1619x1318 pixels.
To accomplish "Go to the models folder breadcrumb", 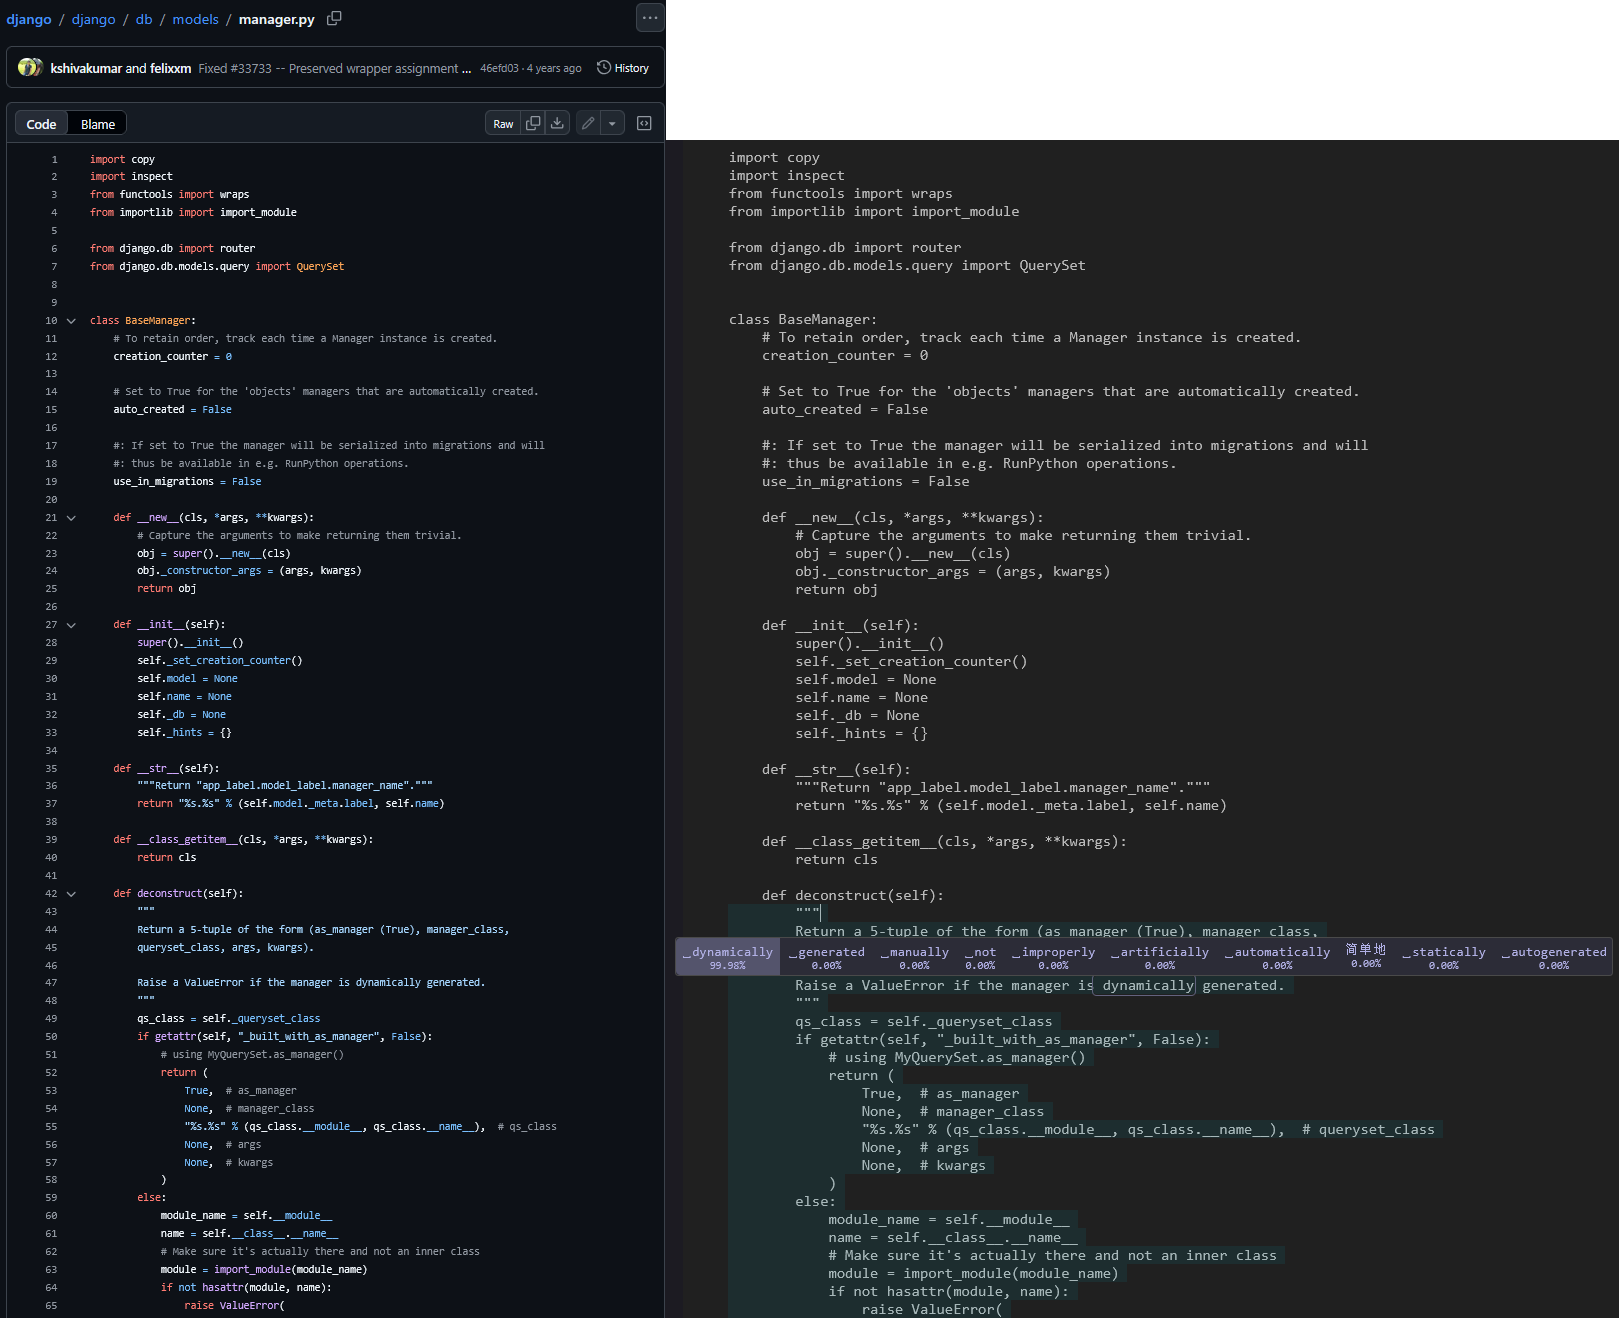I will (x=195, y=19).
